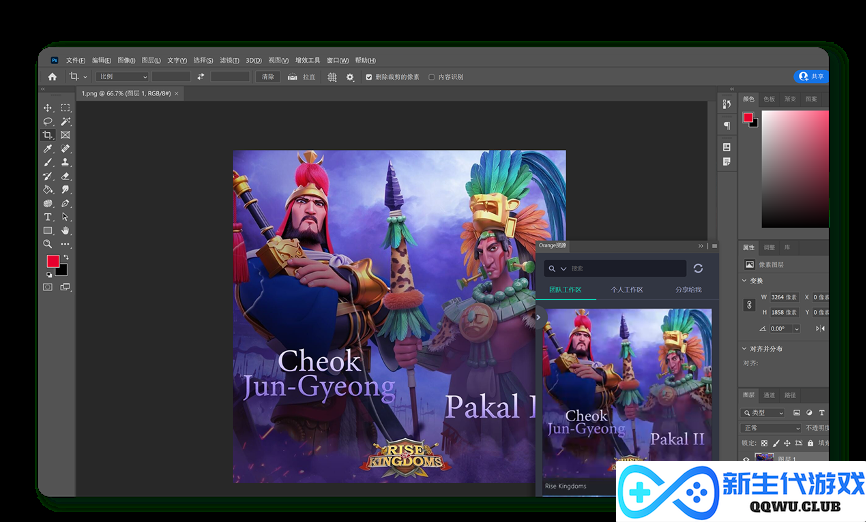Select the Rectangular Marquee tool
Screen dimensions: 866x522
tap(66, 108)
